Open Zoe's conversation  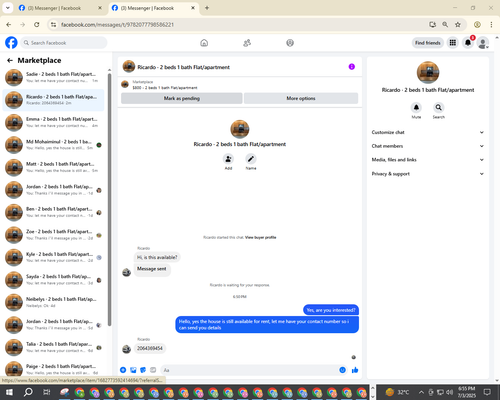point(53,235)
